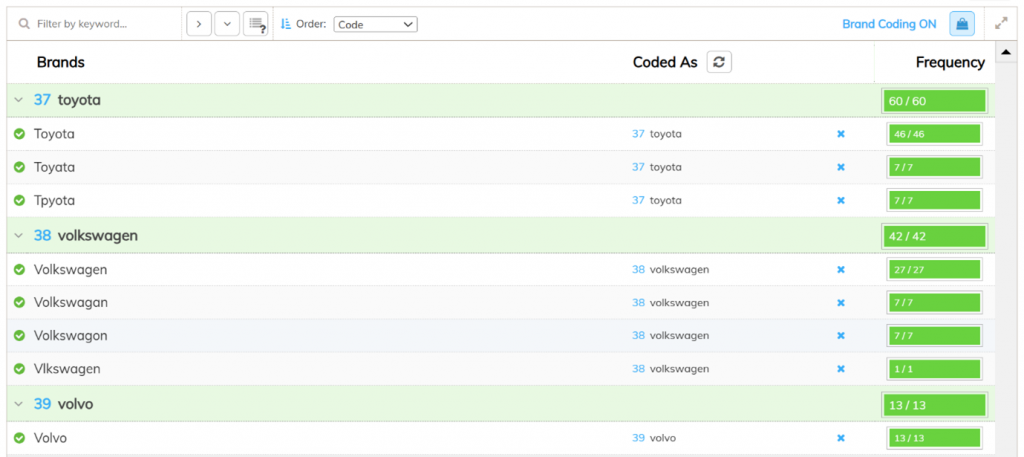Image resolution: width=1024 pixels, height=457 pixels.
Task: Expand the panel to full screen
Action: (x=1000, y=24)
